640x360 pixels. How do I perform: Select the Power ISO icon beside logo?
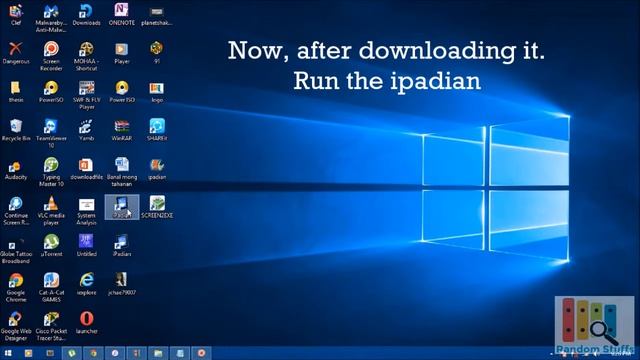(122, 92)
